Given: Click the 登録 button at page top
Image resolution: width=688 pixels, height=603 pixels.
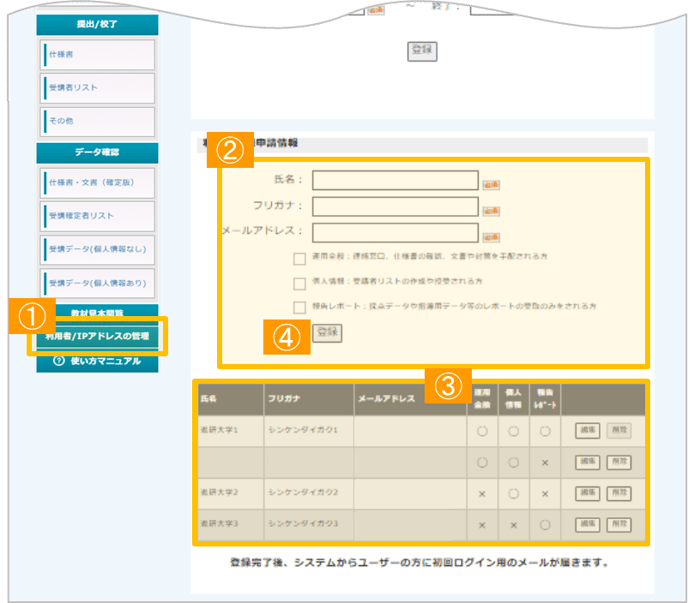Looking at the screenshot, I should point(422,50).
